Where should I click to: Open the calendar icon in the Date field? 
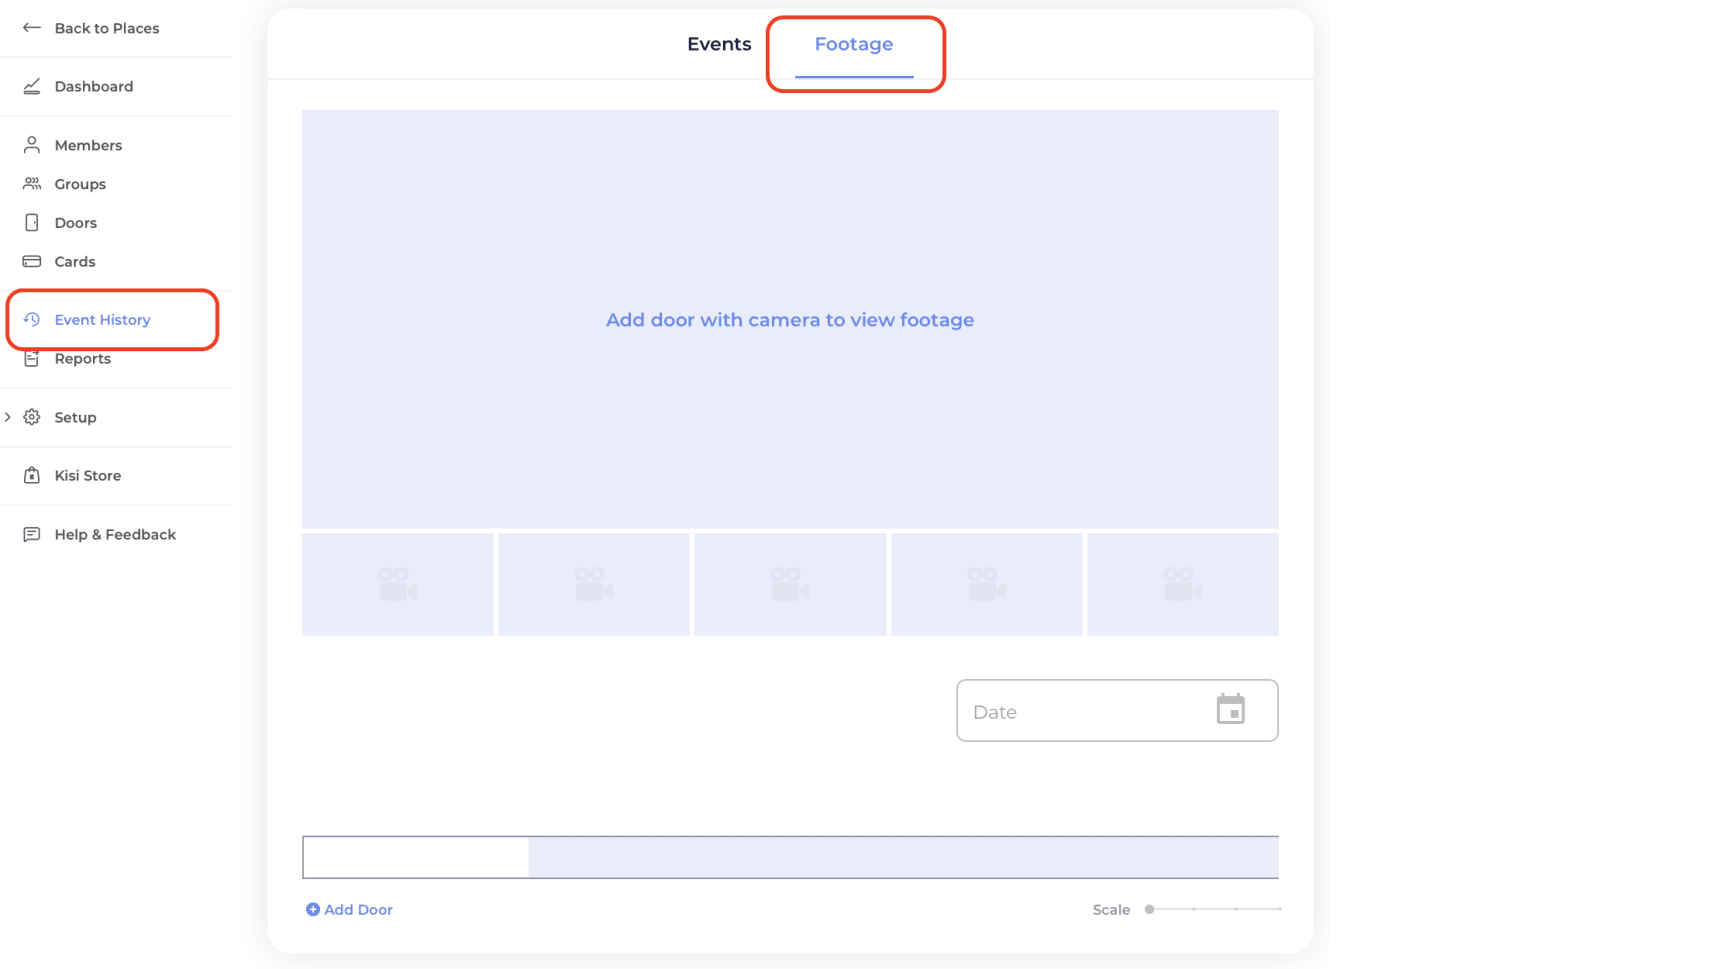1231,710
